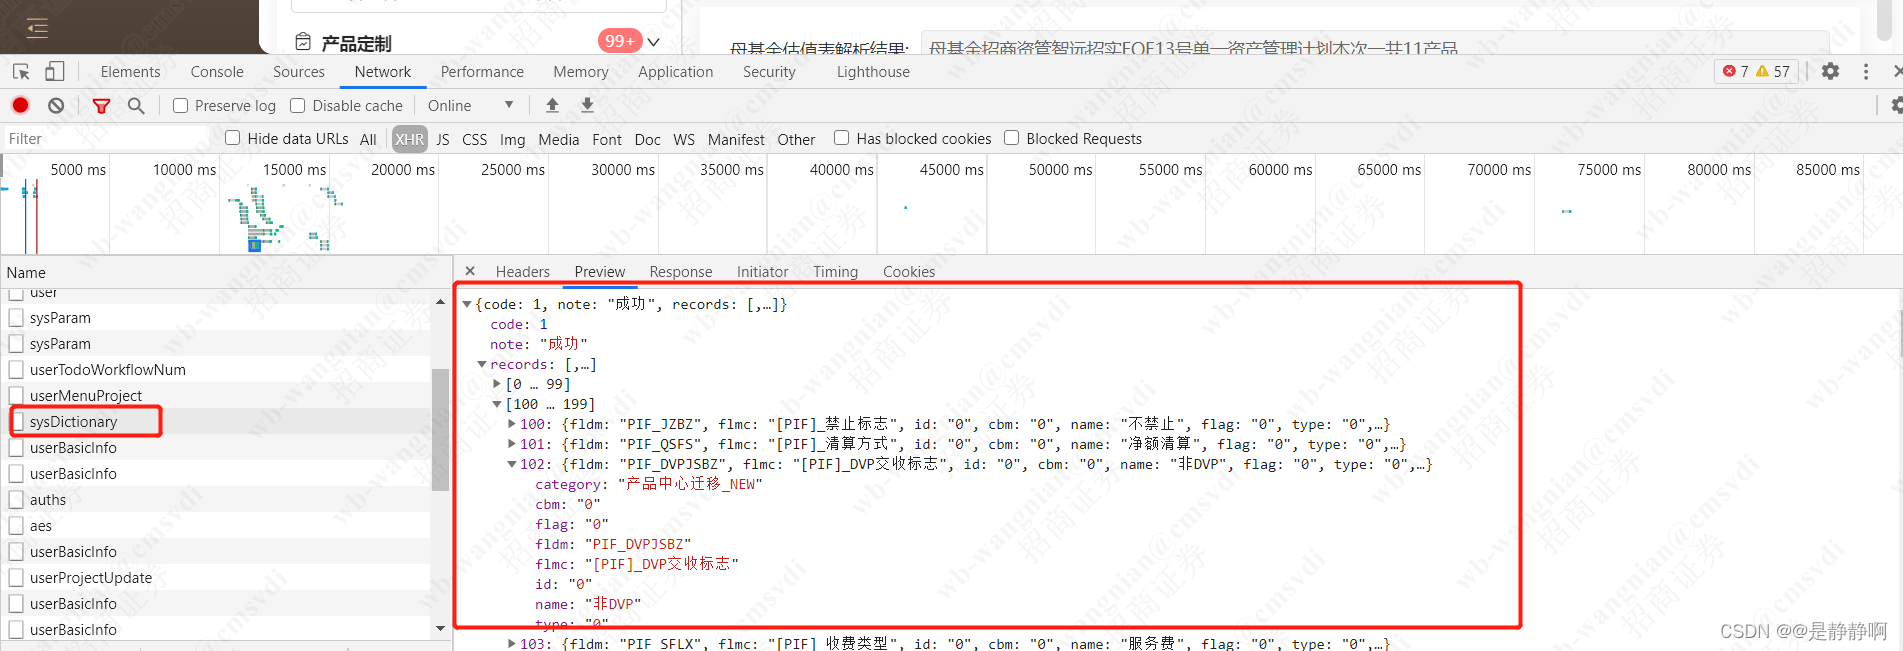Open network search magnifier
Image resolution: width=1903 pixels, height=651 pixels.
136,105
